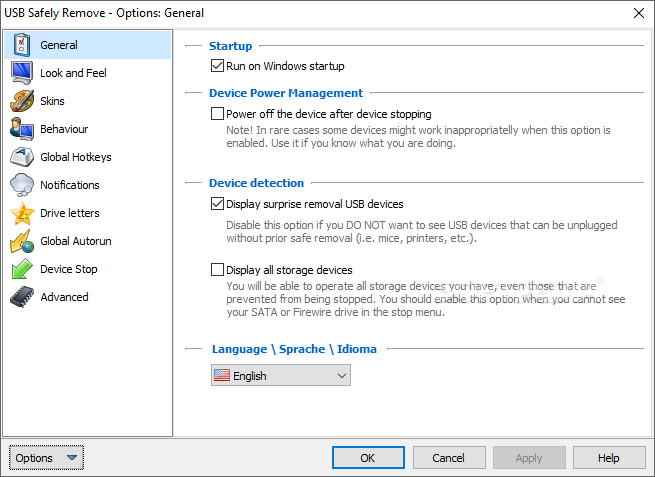Open the English language dropdown

pyautogui.click(x=281, y=376)
